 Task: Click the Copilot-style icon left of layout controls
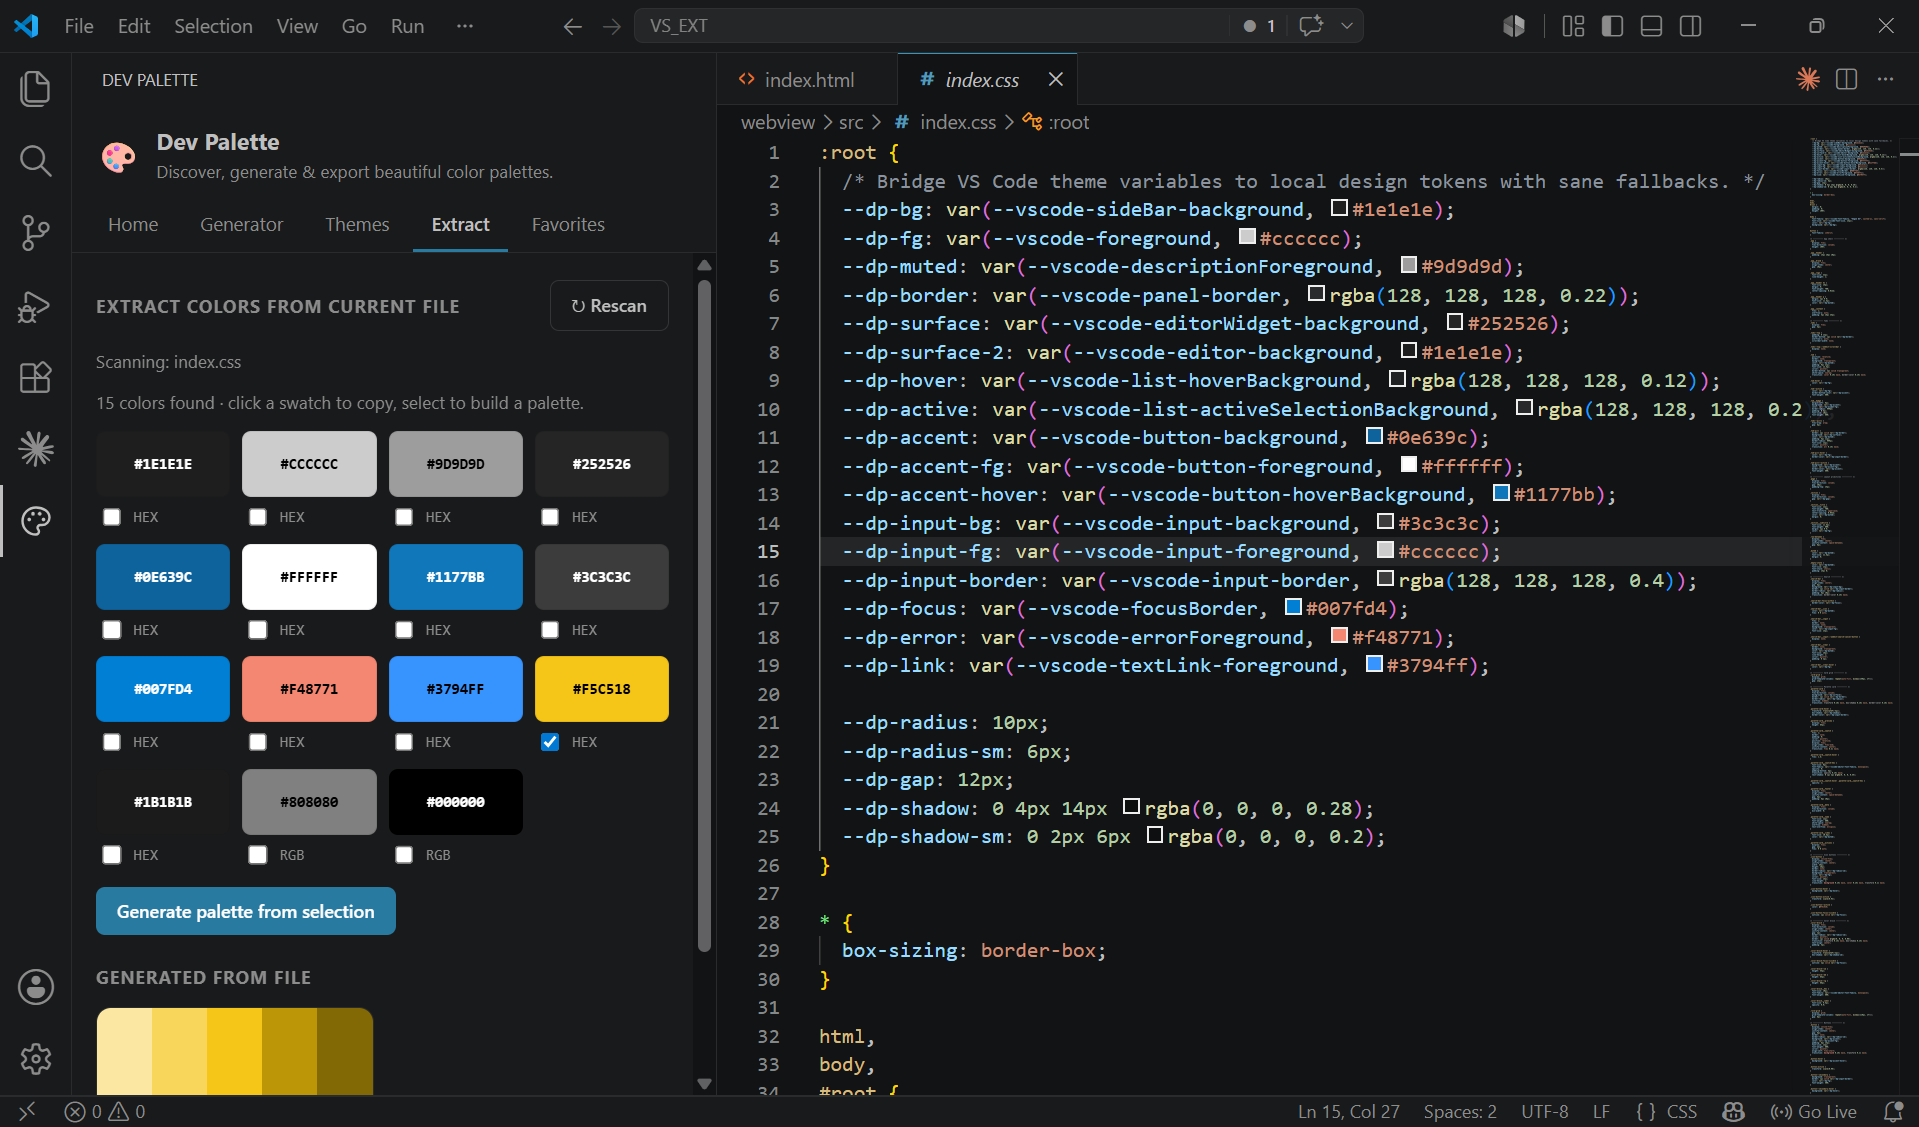pyautogui.click(x=1514, y=26)
